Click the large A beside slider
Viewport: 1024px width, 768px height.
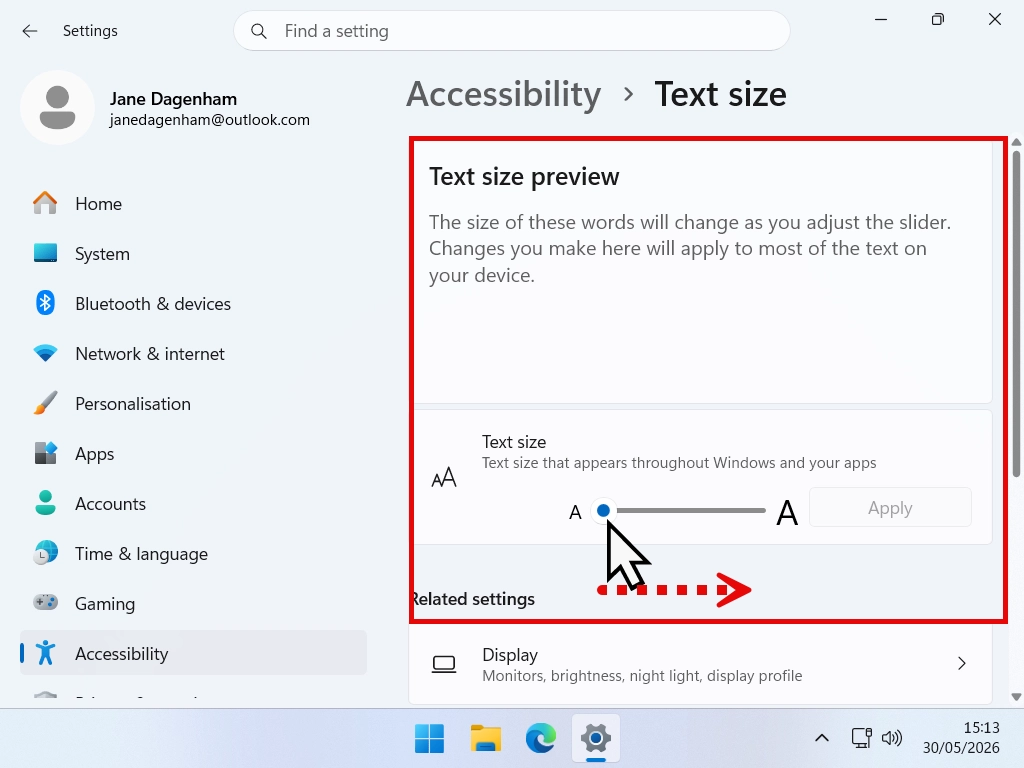pos(787,513)
